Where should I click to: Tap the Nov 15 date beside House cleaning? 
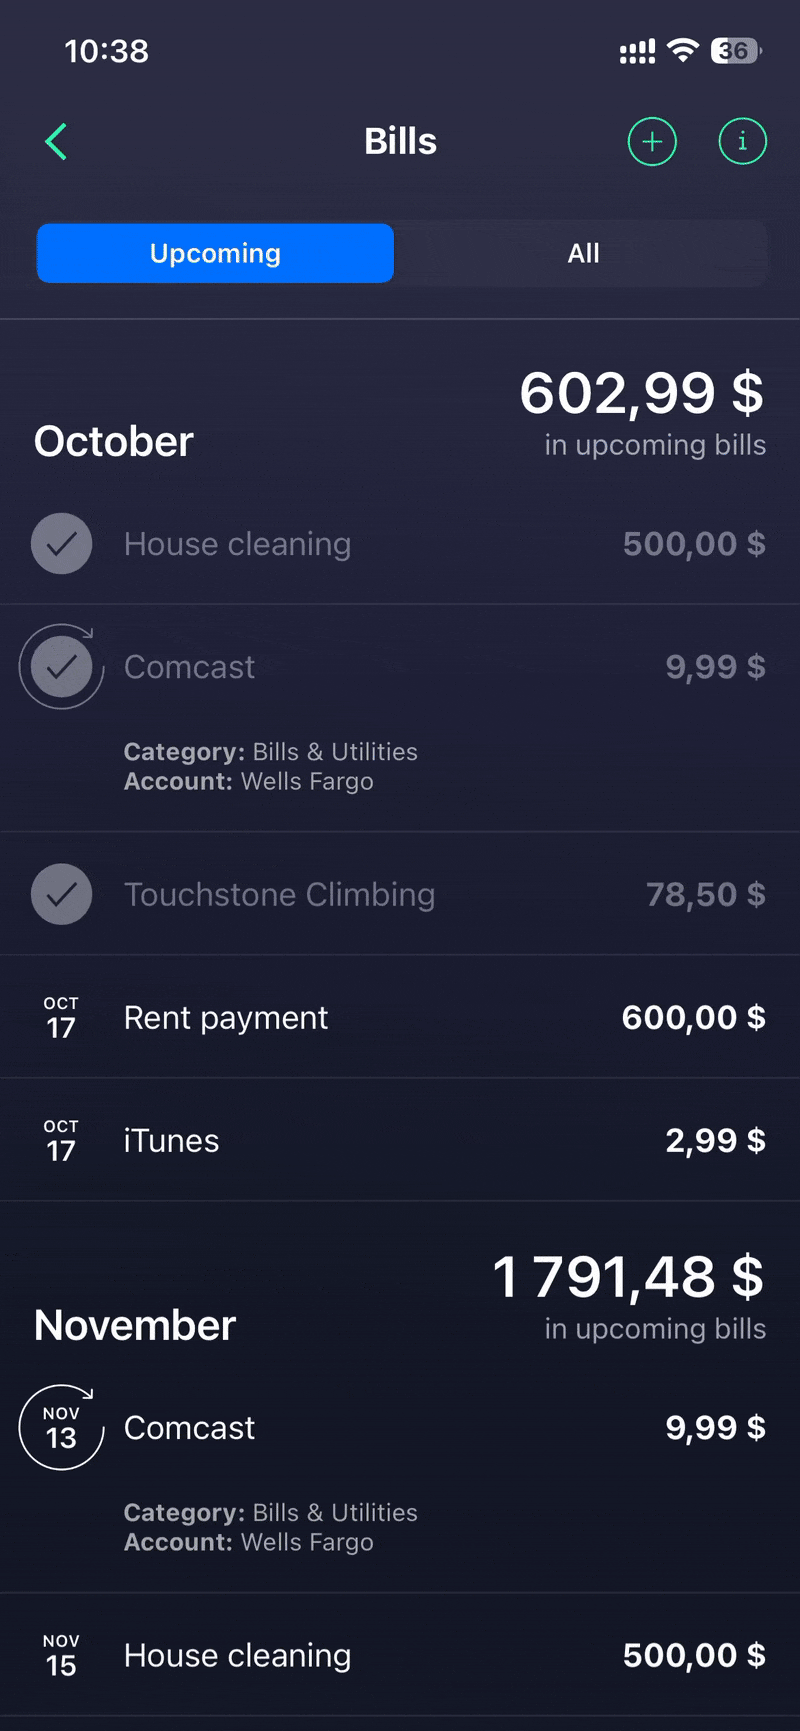point(61,1656)
